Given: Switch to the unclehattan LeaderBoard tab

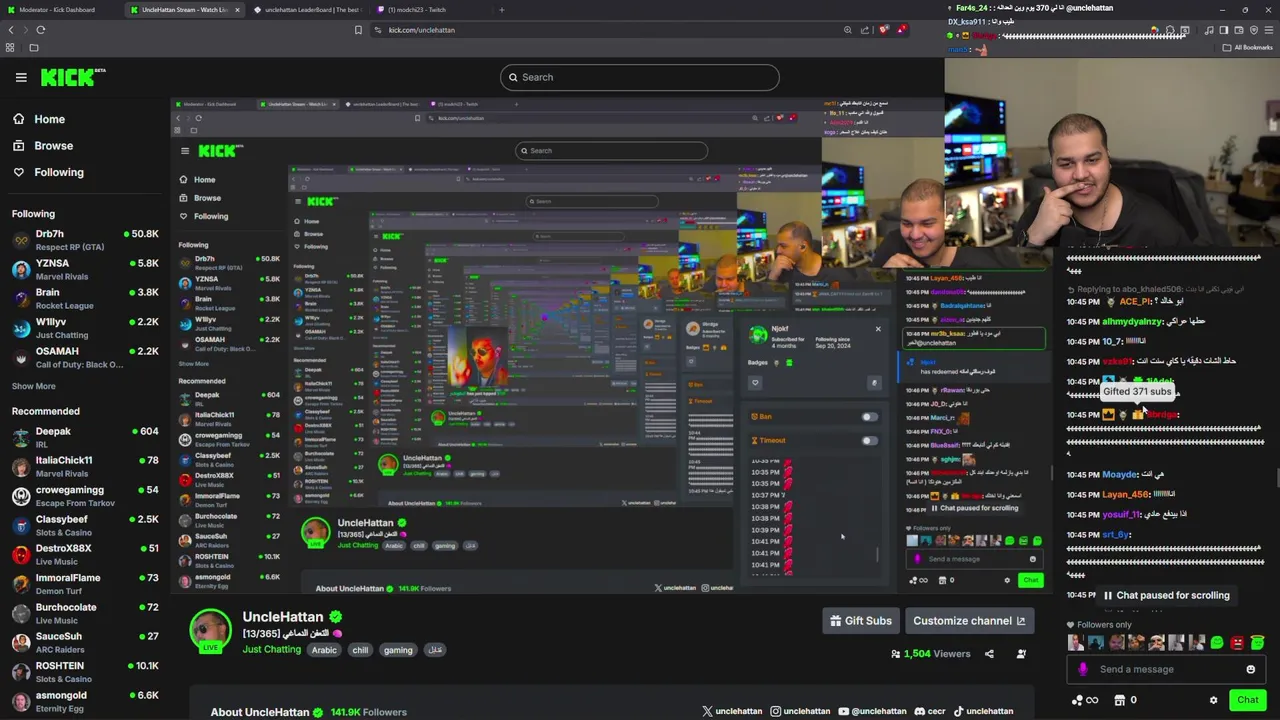Looking at the screenshot, I should (306, 10).
